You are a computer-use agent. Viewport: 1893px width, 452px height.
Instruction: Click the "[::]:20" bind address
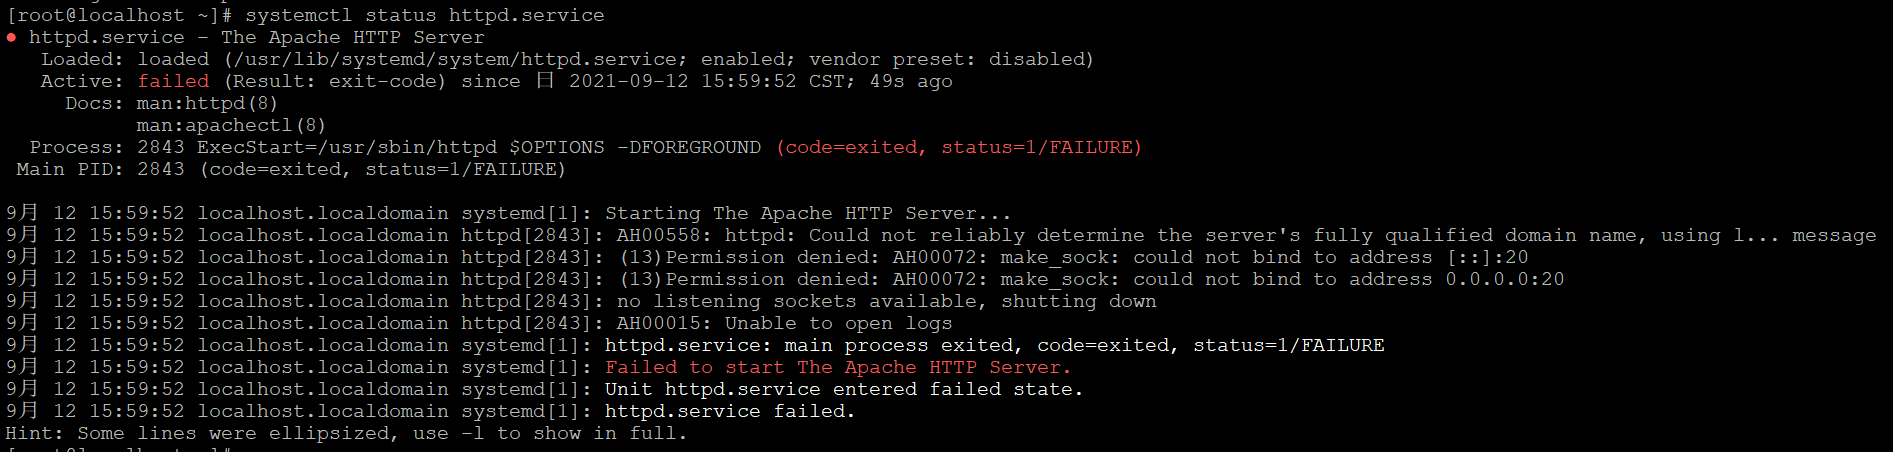1488,257
